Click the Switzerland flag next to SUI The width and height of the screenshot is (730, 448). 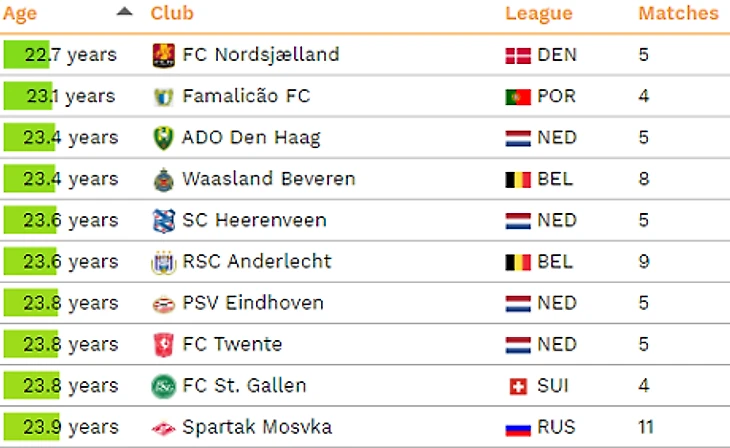518,386
